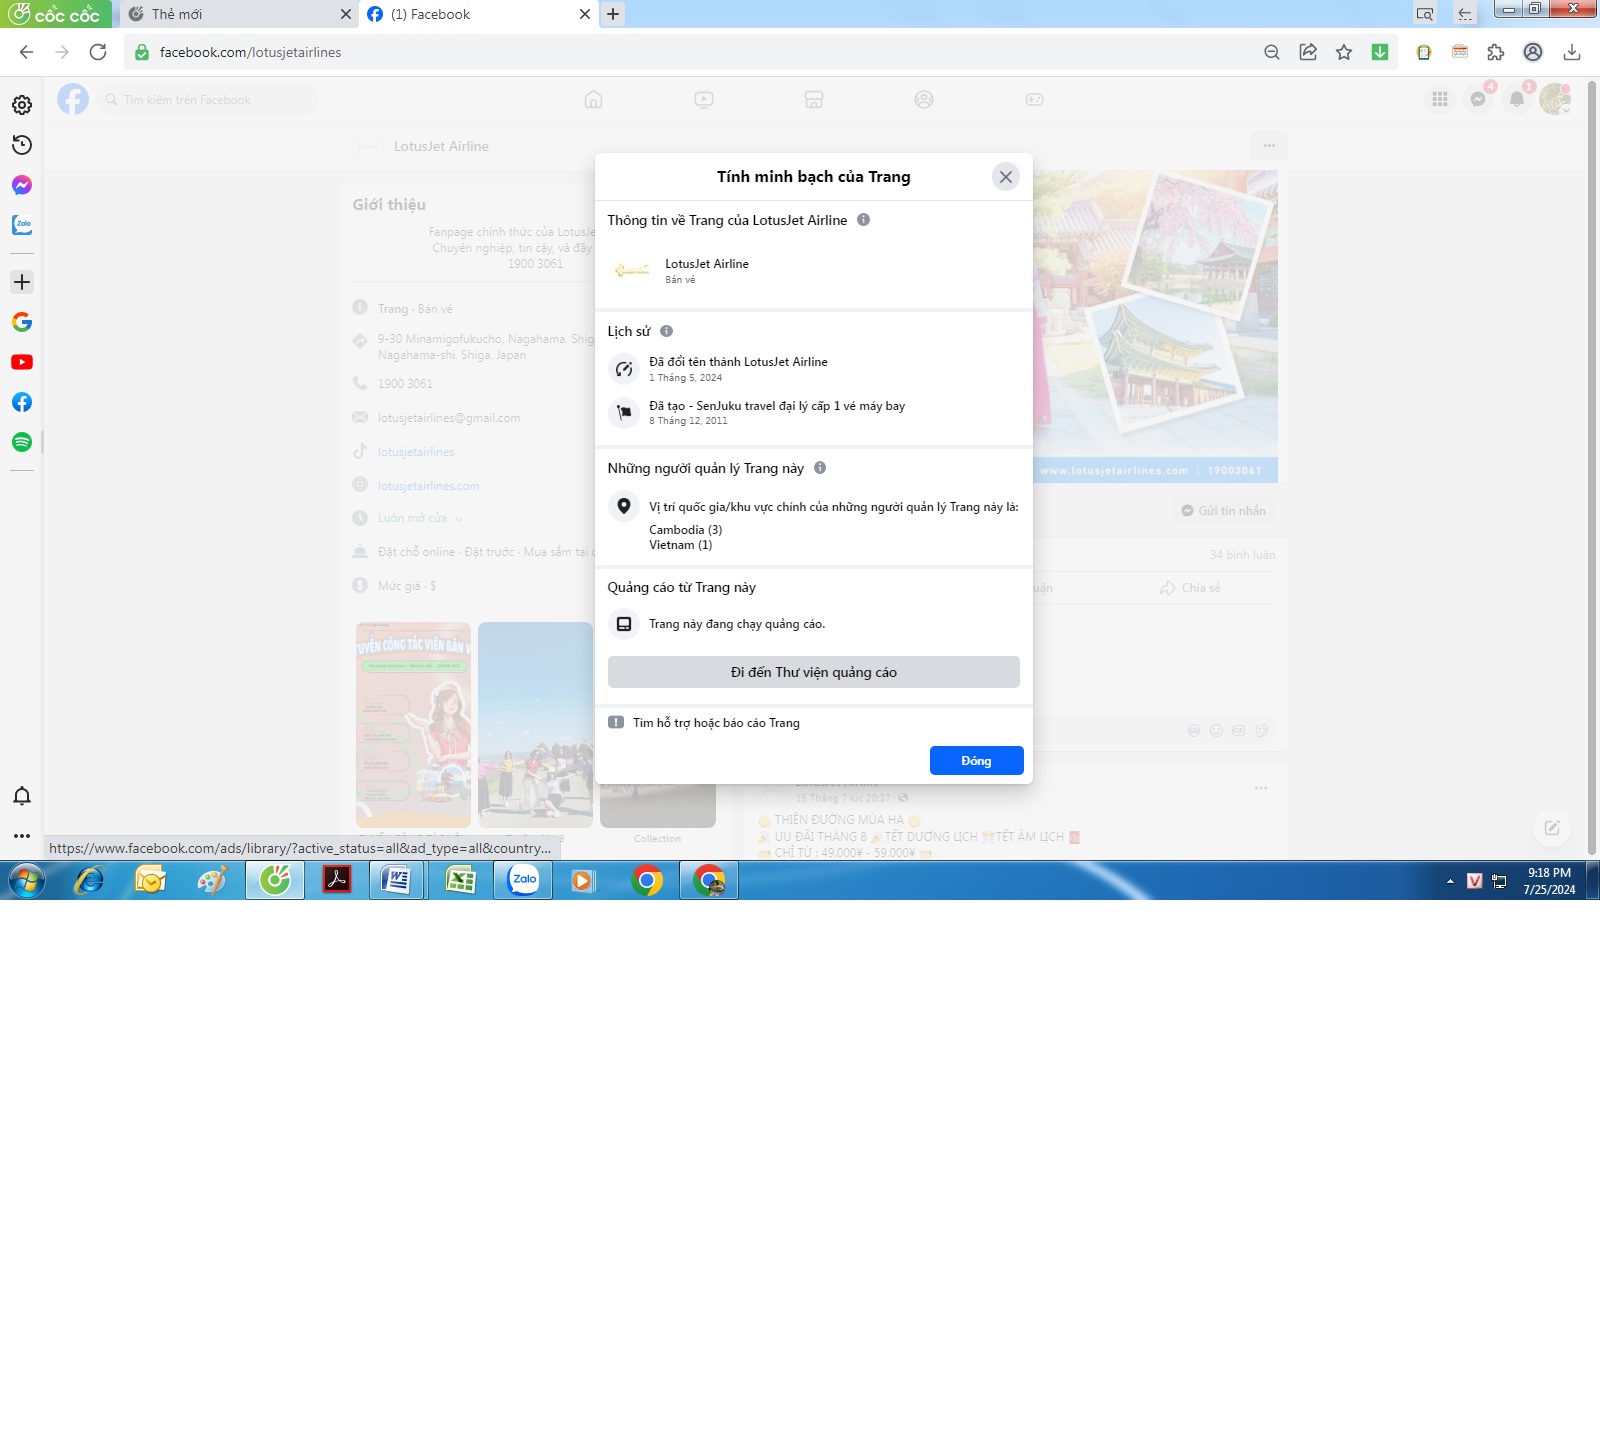
Task: Reload the Facebook page
Action: pyautogui.click(x=98, y=52)
